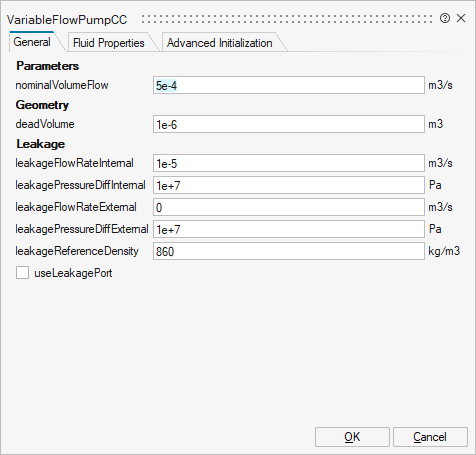Click the leakageFlowRateInternal input field
The image size is (476, 455).
click(x=289, y=163)
